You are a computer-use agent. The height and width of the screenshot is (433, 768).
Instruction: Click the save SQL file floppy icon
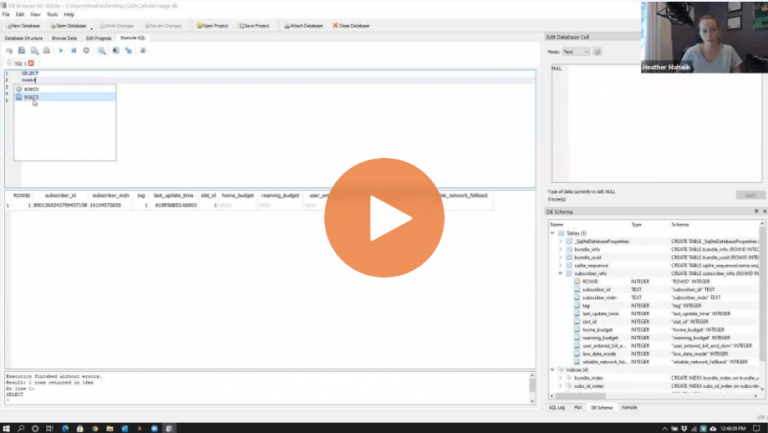click(22, 50)
